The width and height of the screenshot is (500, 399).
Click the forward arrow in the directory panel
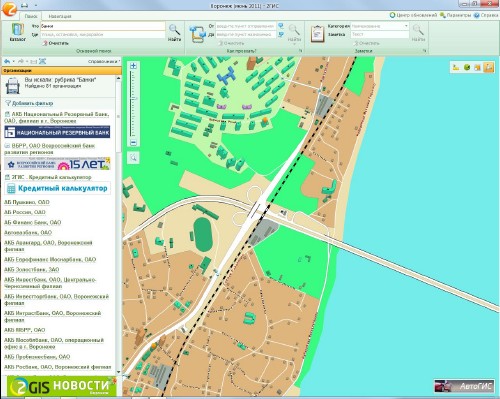point(21,61)
